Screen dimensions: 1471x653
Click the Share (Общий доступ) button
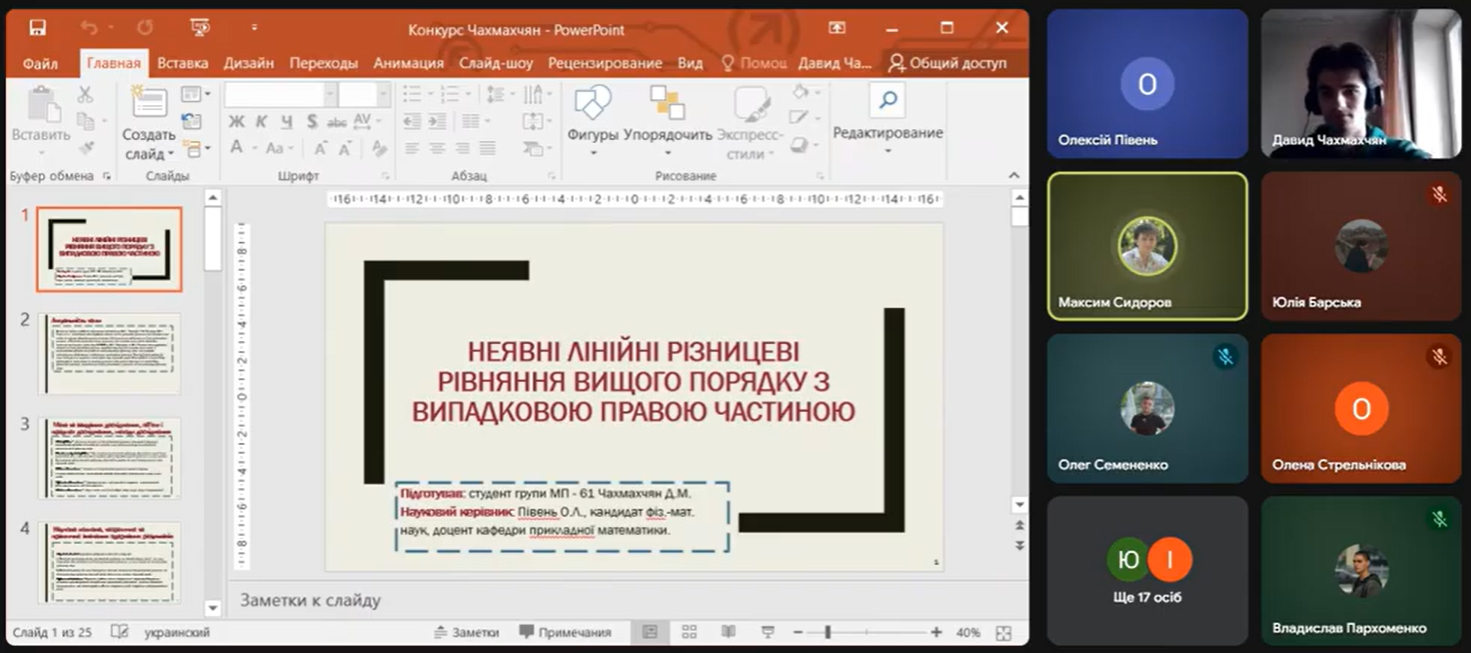point(947,63)
